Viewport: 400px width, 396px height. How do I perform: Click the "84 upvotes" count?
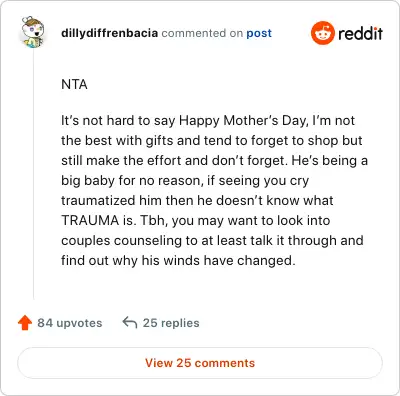click(x=70, y=323)
